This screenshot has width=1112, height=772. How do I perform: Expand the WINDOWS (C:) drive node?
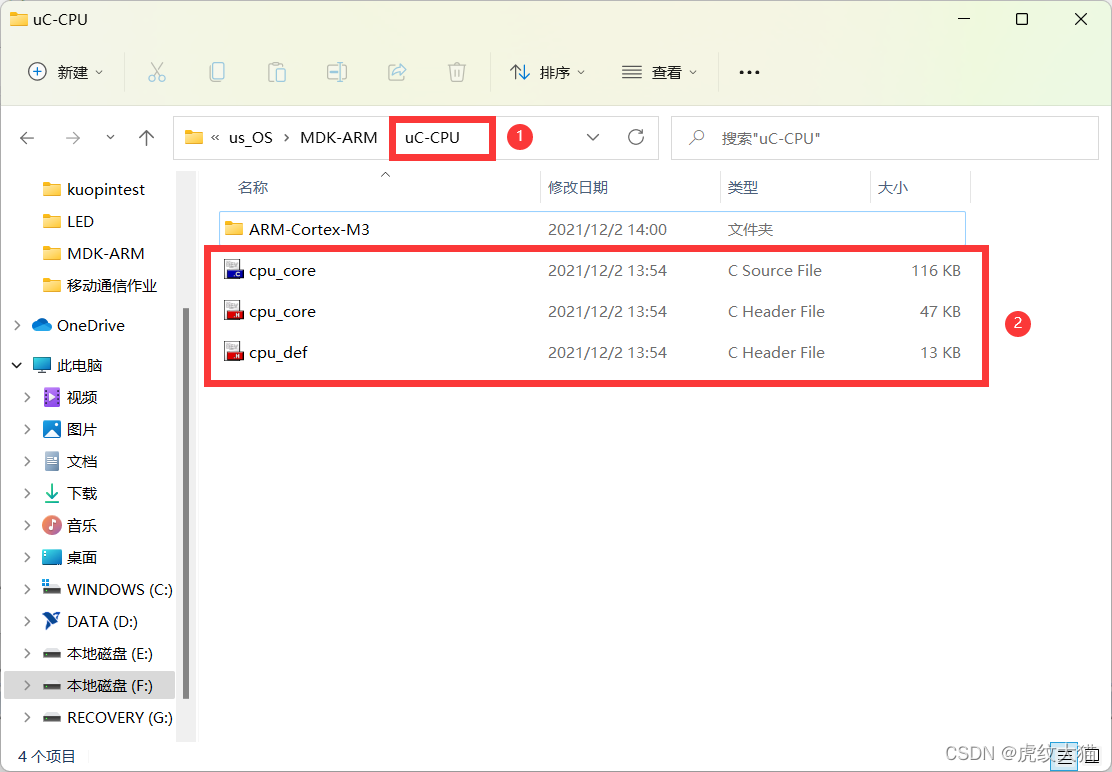point(27,589)
